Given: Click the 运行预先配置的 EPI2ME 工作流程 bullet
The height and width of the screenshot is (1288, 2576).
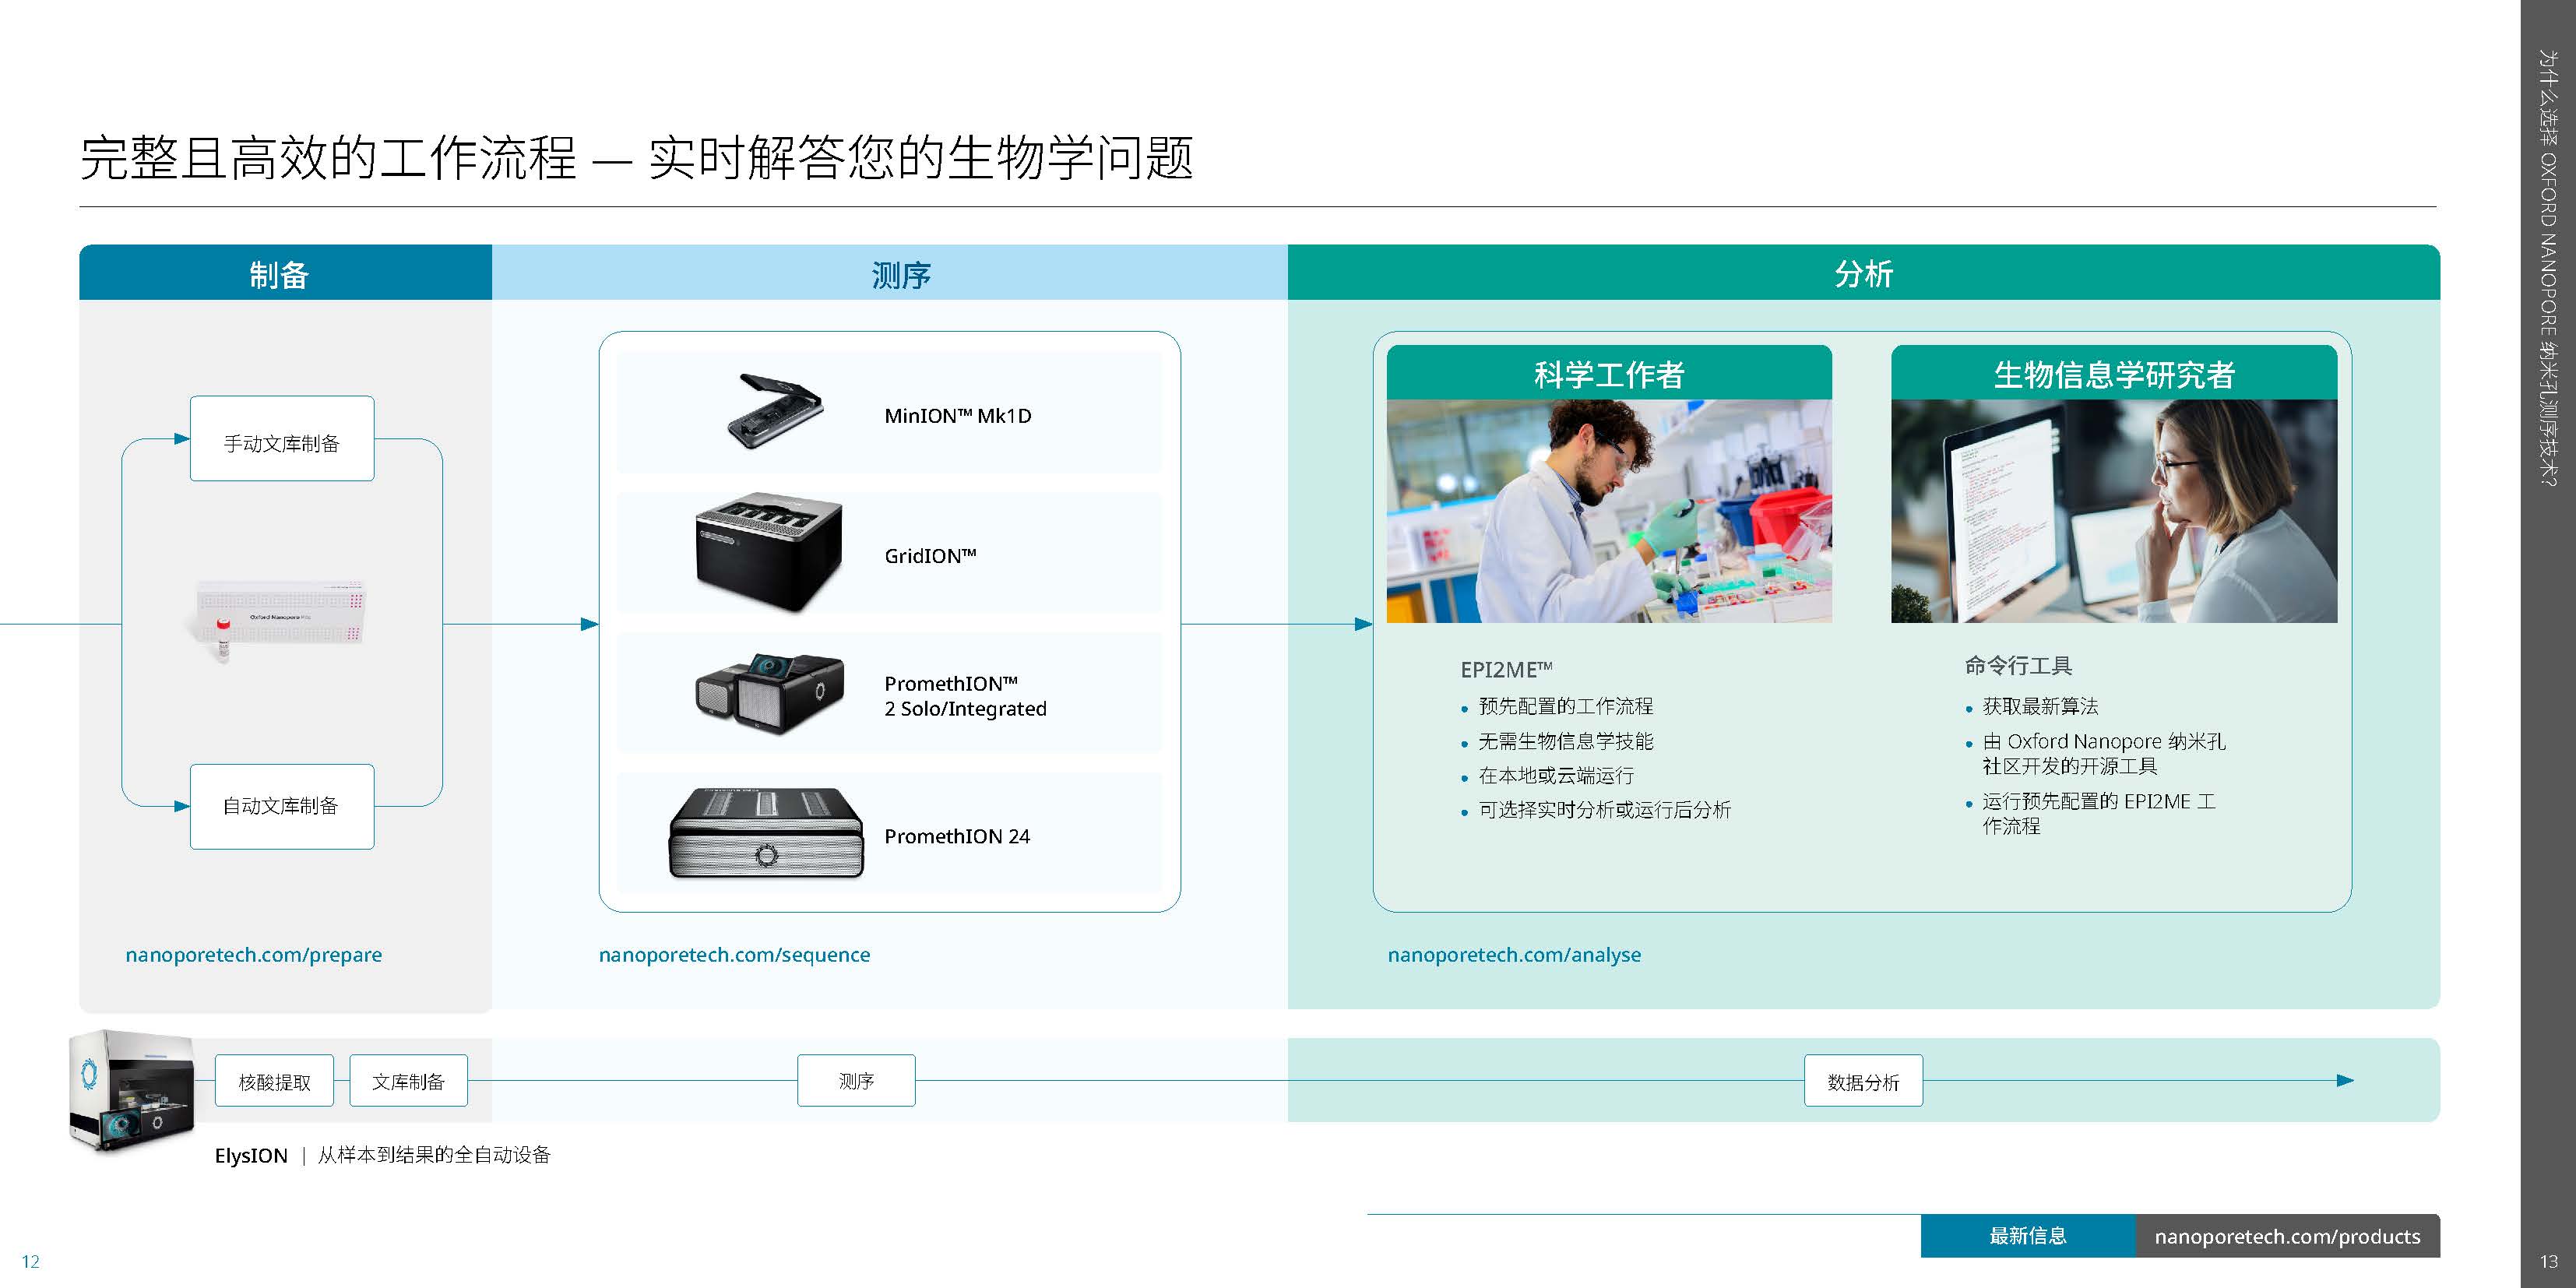Looking at the screenshot, I should pyautogui.click(x=2099, y=813).
